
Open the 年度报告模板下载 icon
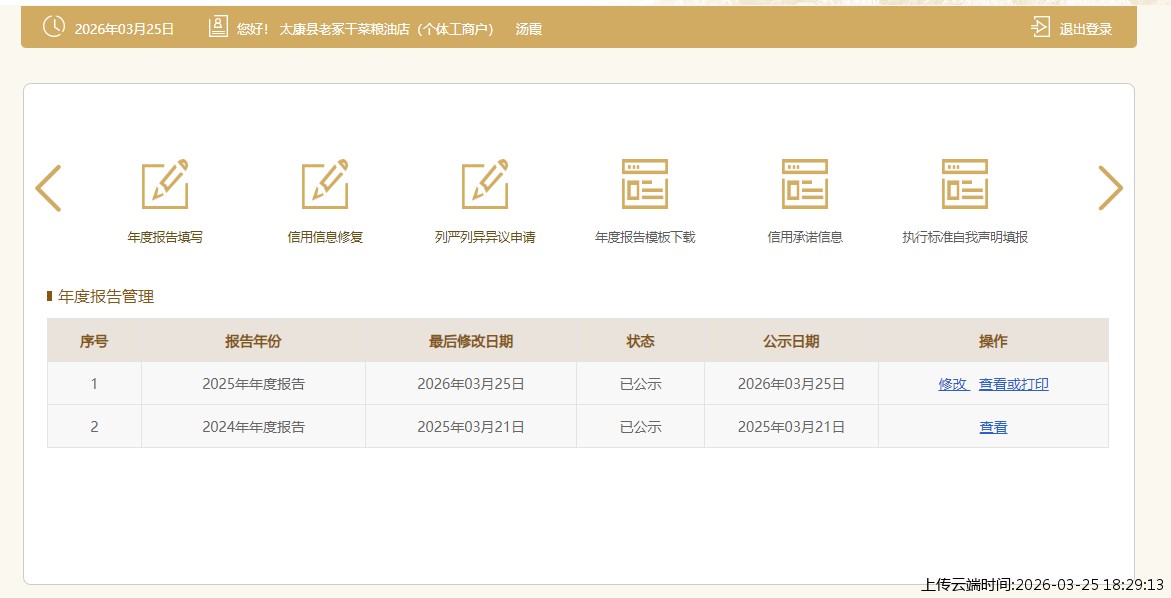pyautogui.click(x=645, y=185)
